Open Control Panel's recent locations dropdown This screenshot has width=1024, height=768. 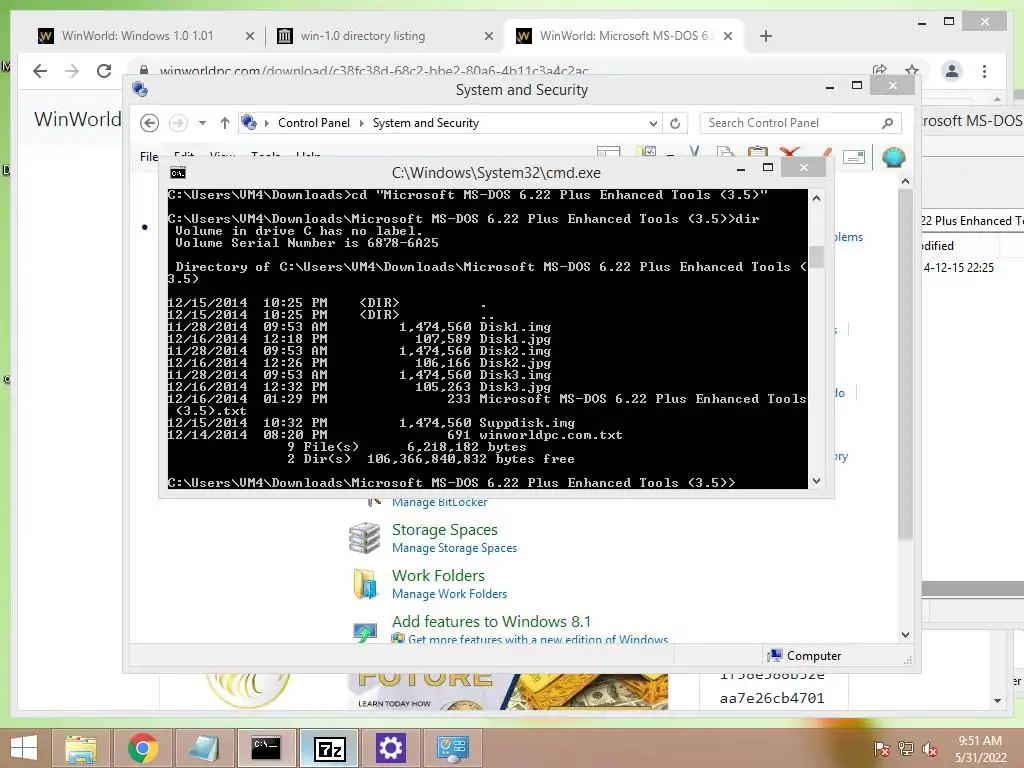point(202,123)
